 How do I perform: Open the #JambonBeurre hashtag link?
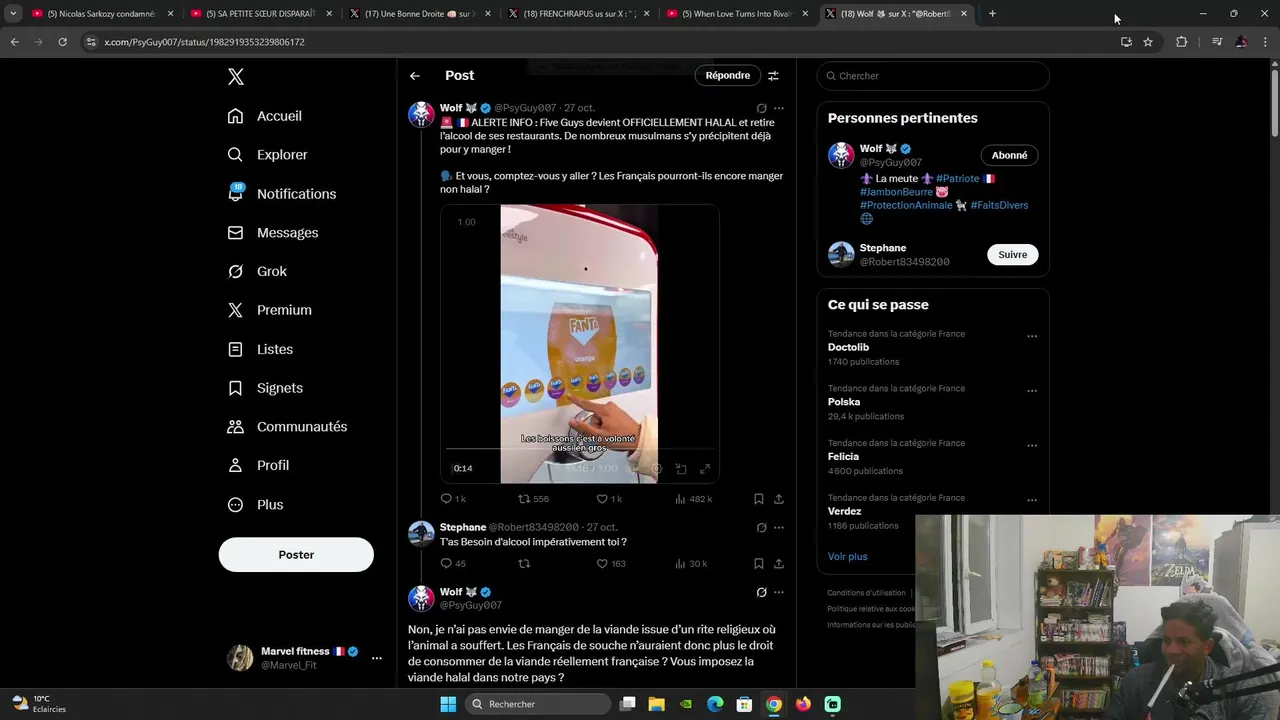(896, 192)
